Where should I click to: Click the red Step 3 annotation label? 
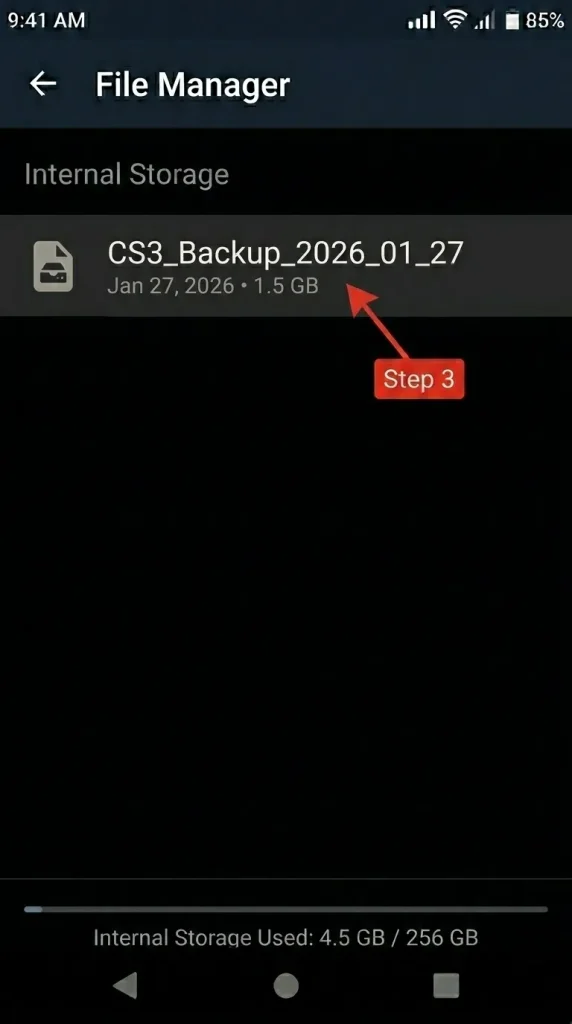[x=419, y=379]
